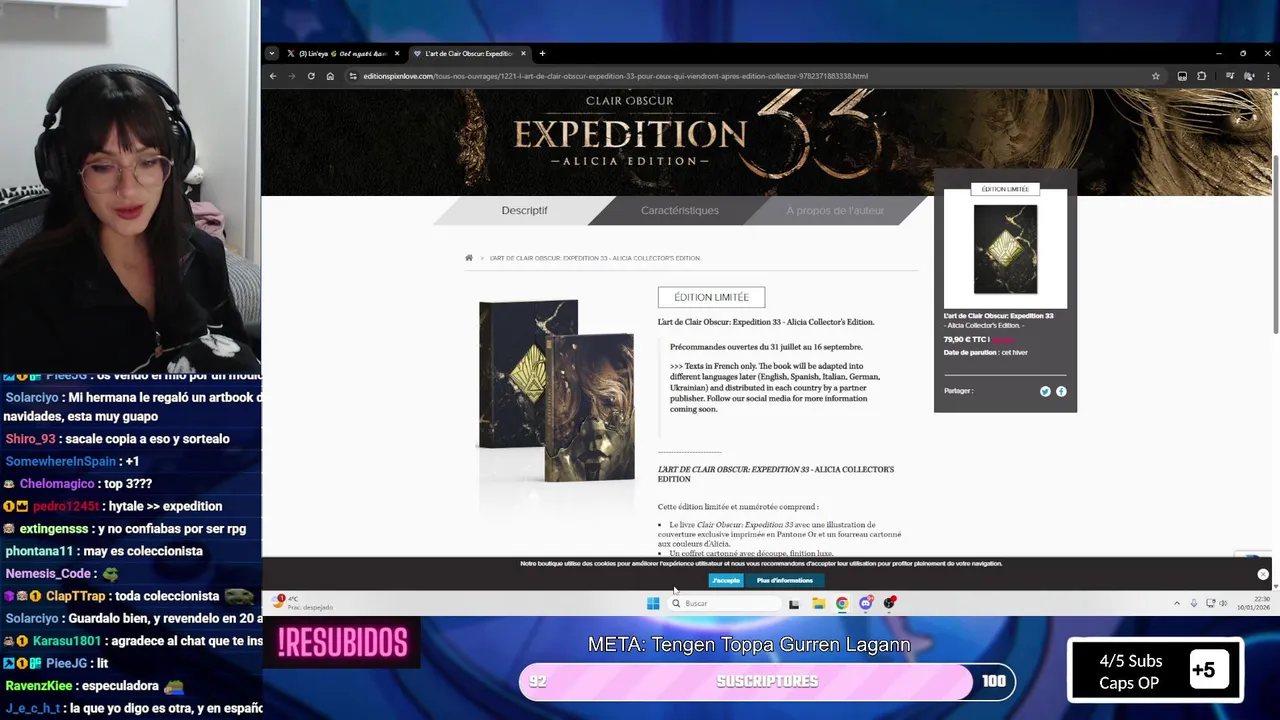Open Chrome from the taskbar
Image resolution: width=1280 pixels, height=720 pixels.
pyautogui.click(x=842, y=603)
